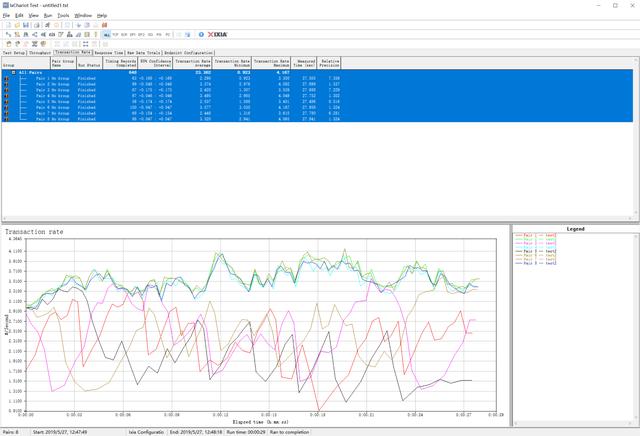The height and width of the screenshot is (436, 640).
Task: Open the File menu
Action: (x=6, y=16)
